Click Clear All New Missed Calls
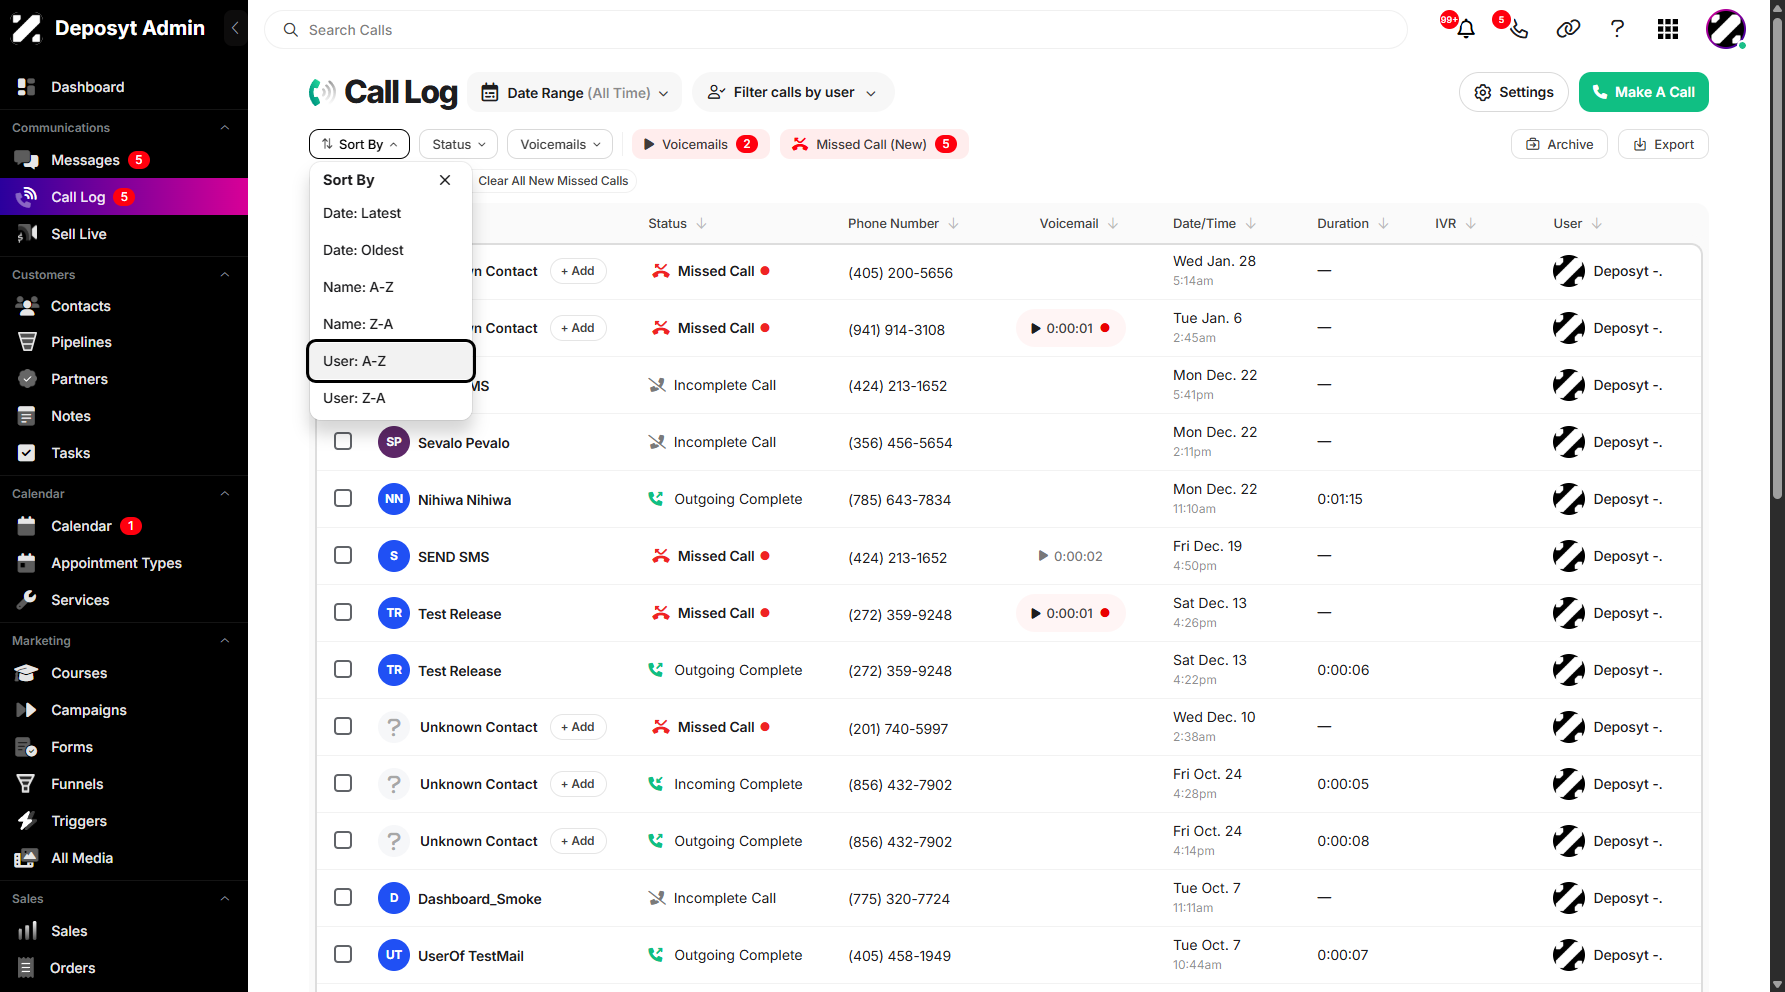Image resolution: width=1785 pixels, height=992 pixels. pyautogui.click(x=553, y=181)
